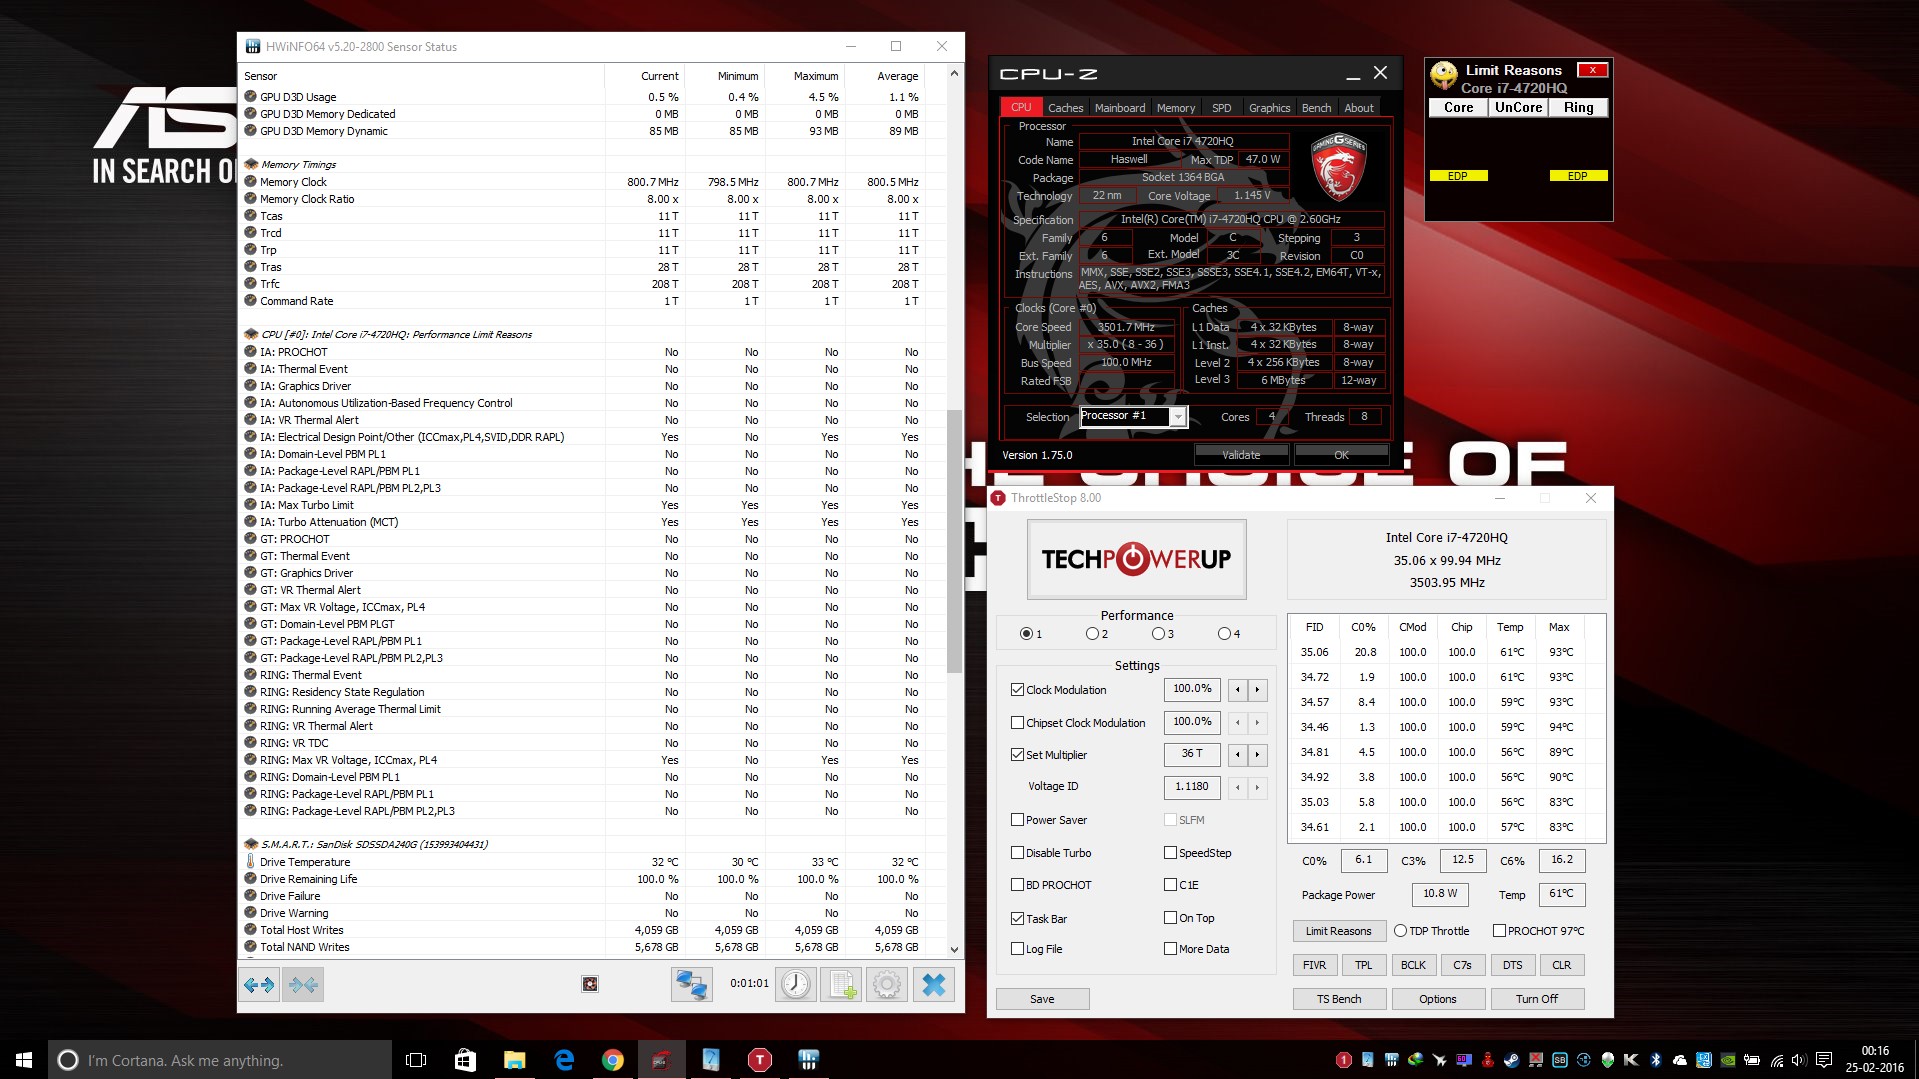This screenshot has height=1079, width=1919.
Task: Launch Microsoft Edge from taskbar
Action: point(564,1060)
